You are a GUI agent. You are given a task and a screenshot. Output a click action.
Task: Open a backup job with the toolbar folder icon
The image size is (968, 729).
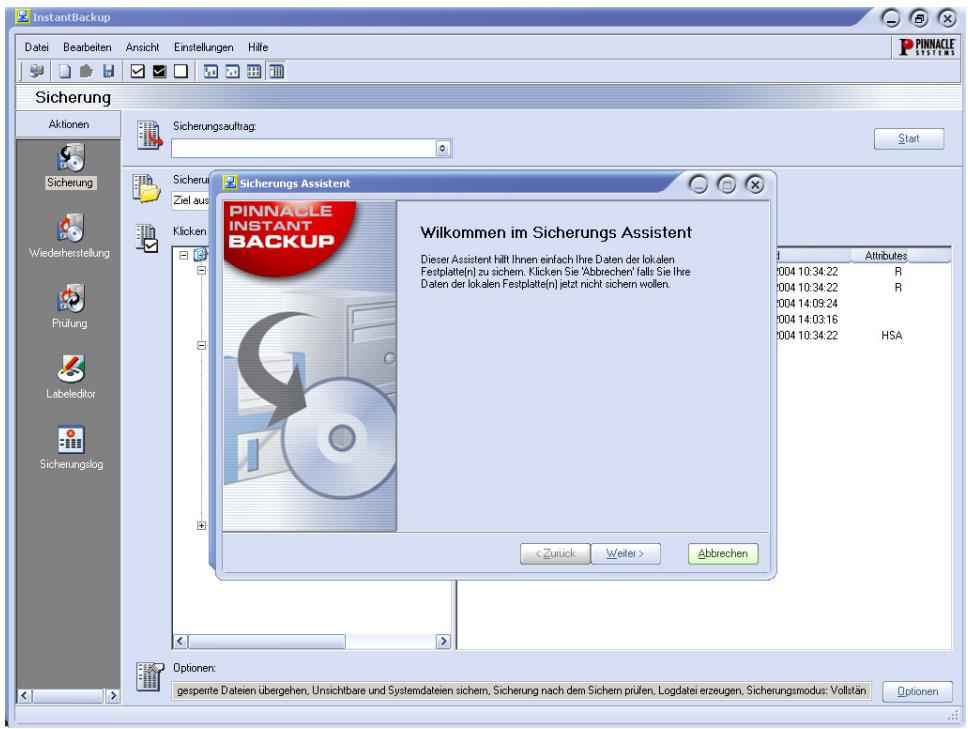tap(86, 71)
